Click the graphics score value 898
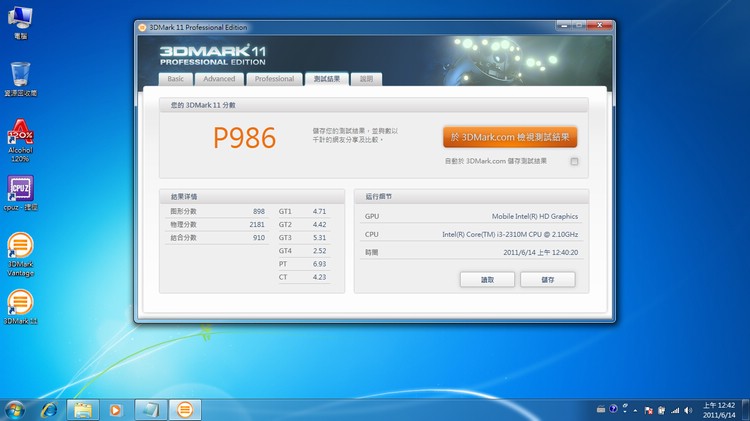 [x=259, y=211]
